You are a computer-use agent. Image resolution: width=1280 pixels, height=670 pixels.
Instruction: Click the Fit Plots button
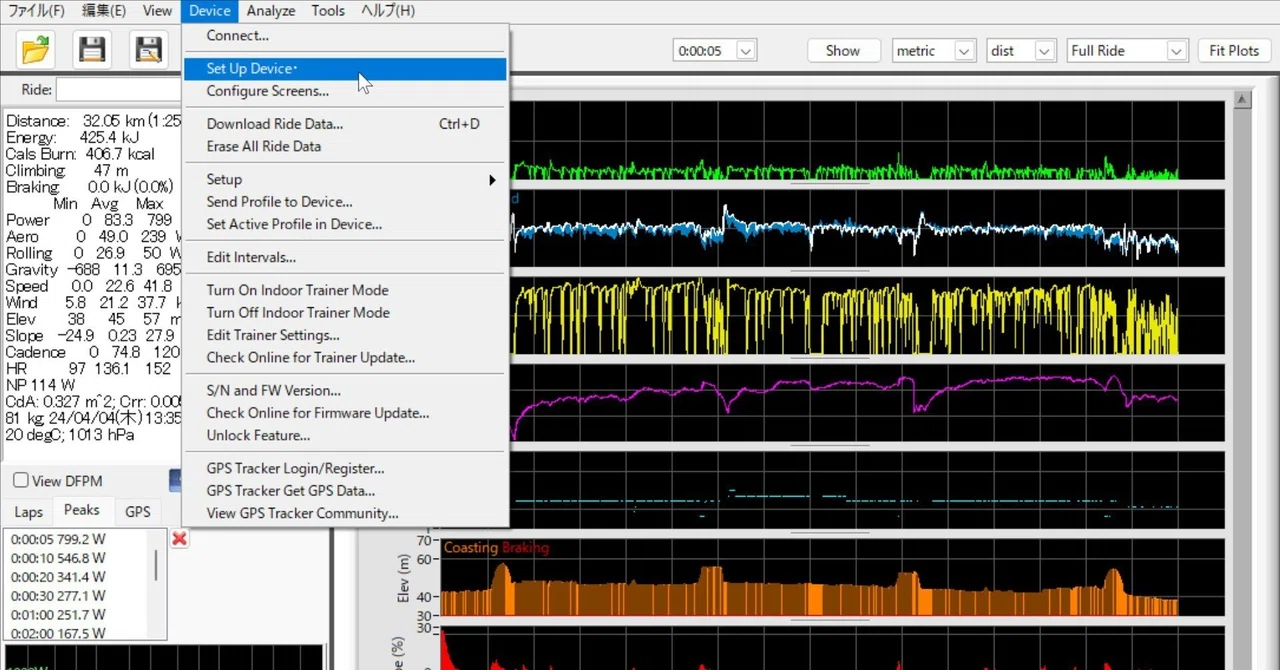point(1234,51)
